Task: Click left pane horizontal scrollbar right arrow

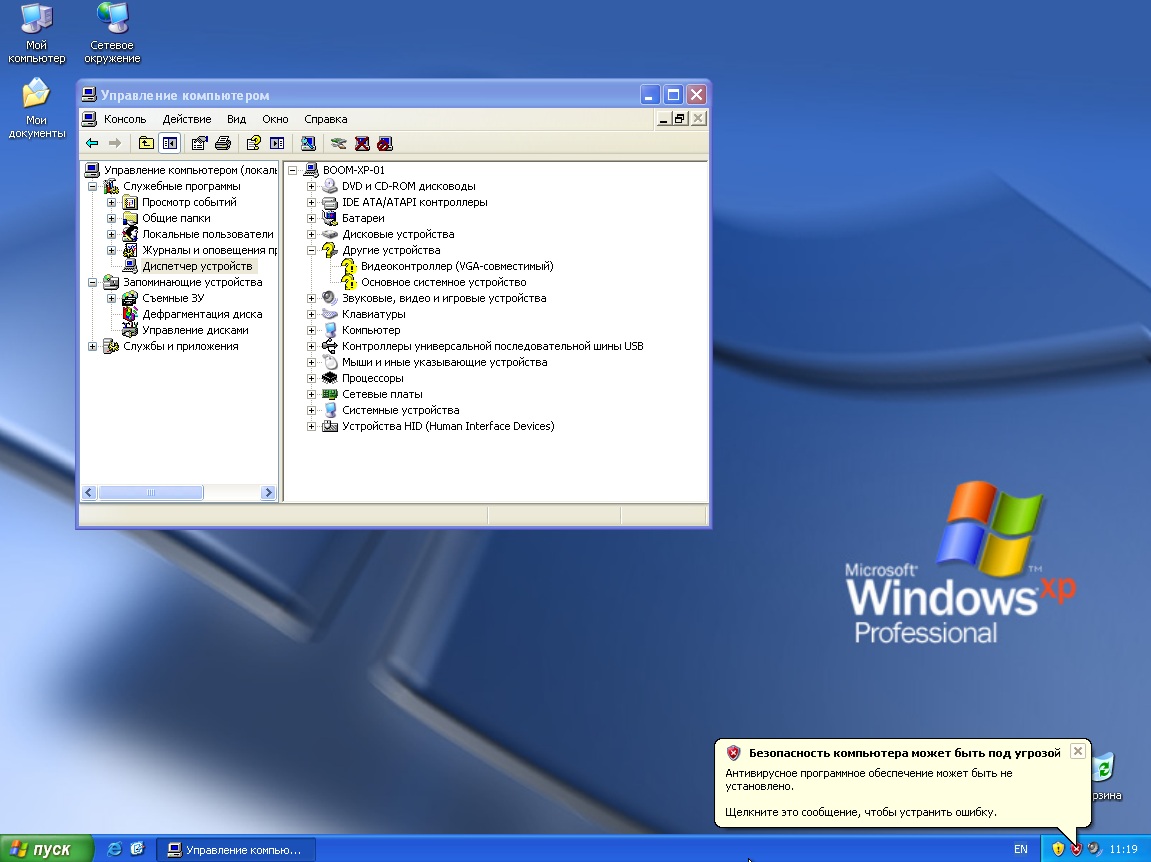Action: 268,493
